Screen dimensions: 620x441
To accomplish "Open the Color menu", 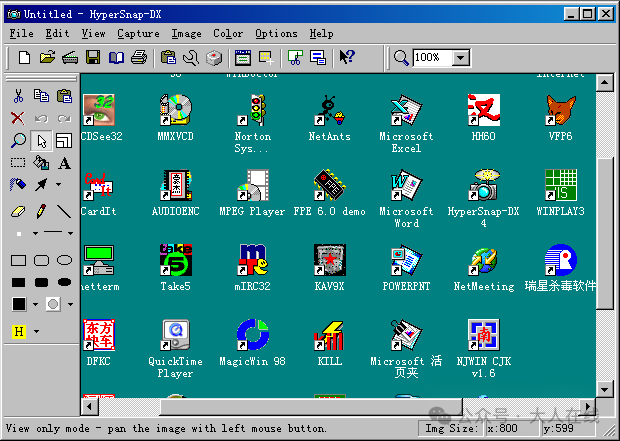I will 228,34.
